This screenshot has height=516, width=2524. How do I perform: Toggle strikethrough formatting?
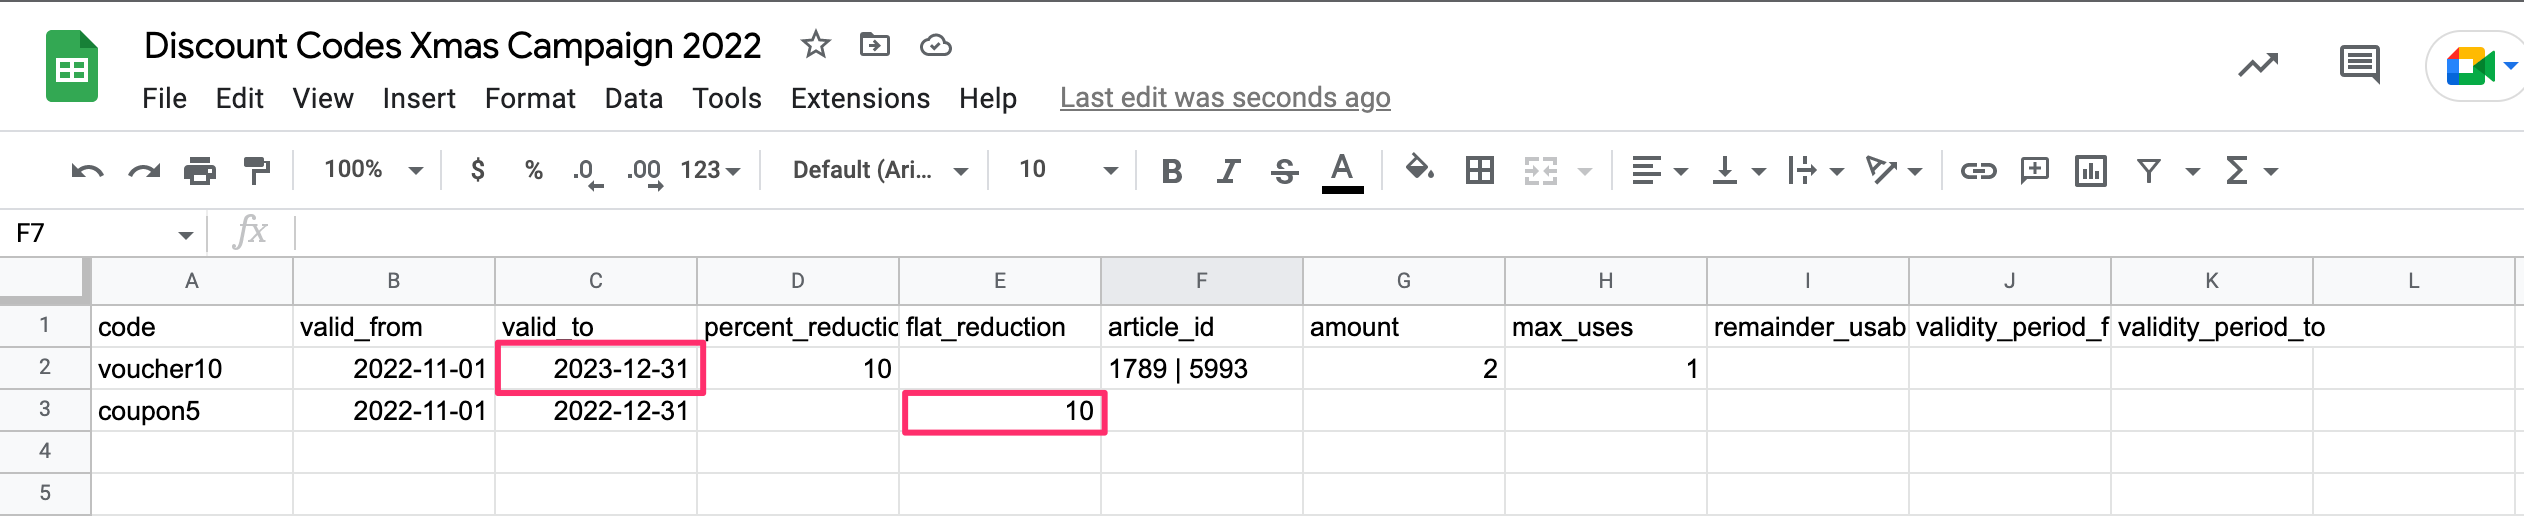click(x=1285, y=171)
